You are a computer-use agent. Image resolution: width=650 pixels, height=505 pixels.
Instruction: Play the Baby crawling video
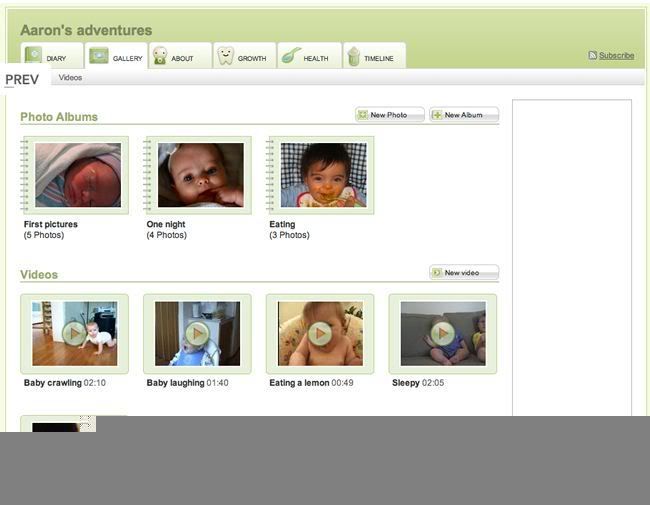tap(75, 334)
